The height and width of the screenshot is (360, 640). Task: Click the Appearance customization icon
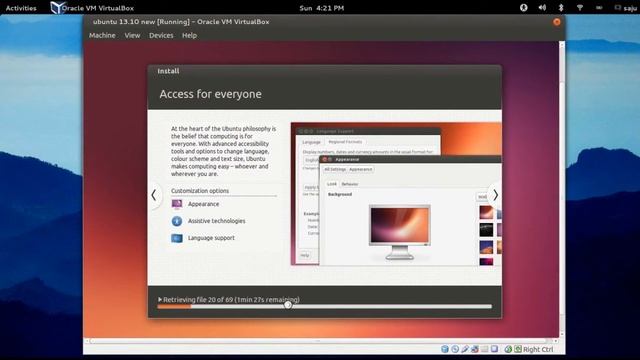pos(177,204)
